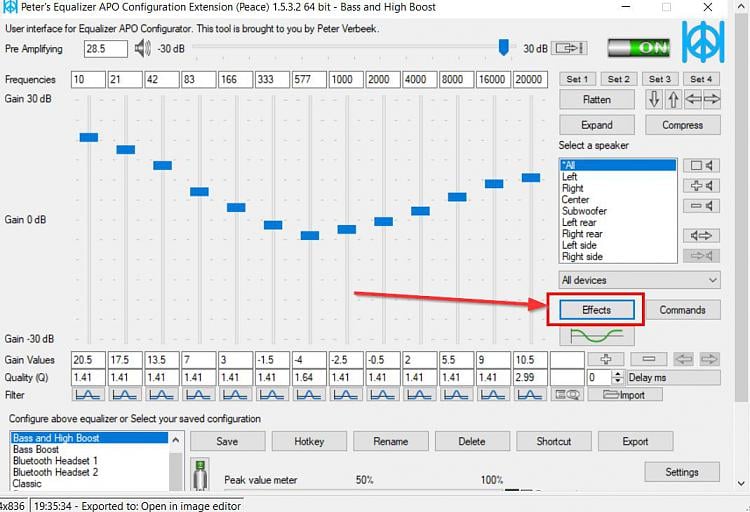Click the filter search icon beside Import
Screen dimensions: 750x512
(x=567, y=395)
